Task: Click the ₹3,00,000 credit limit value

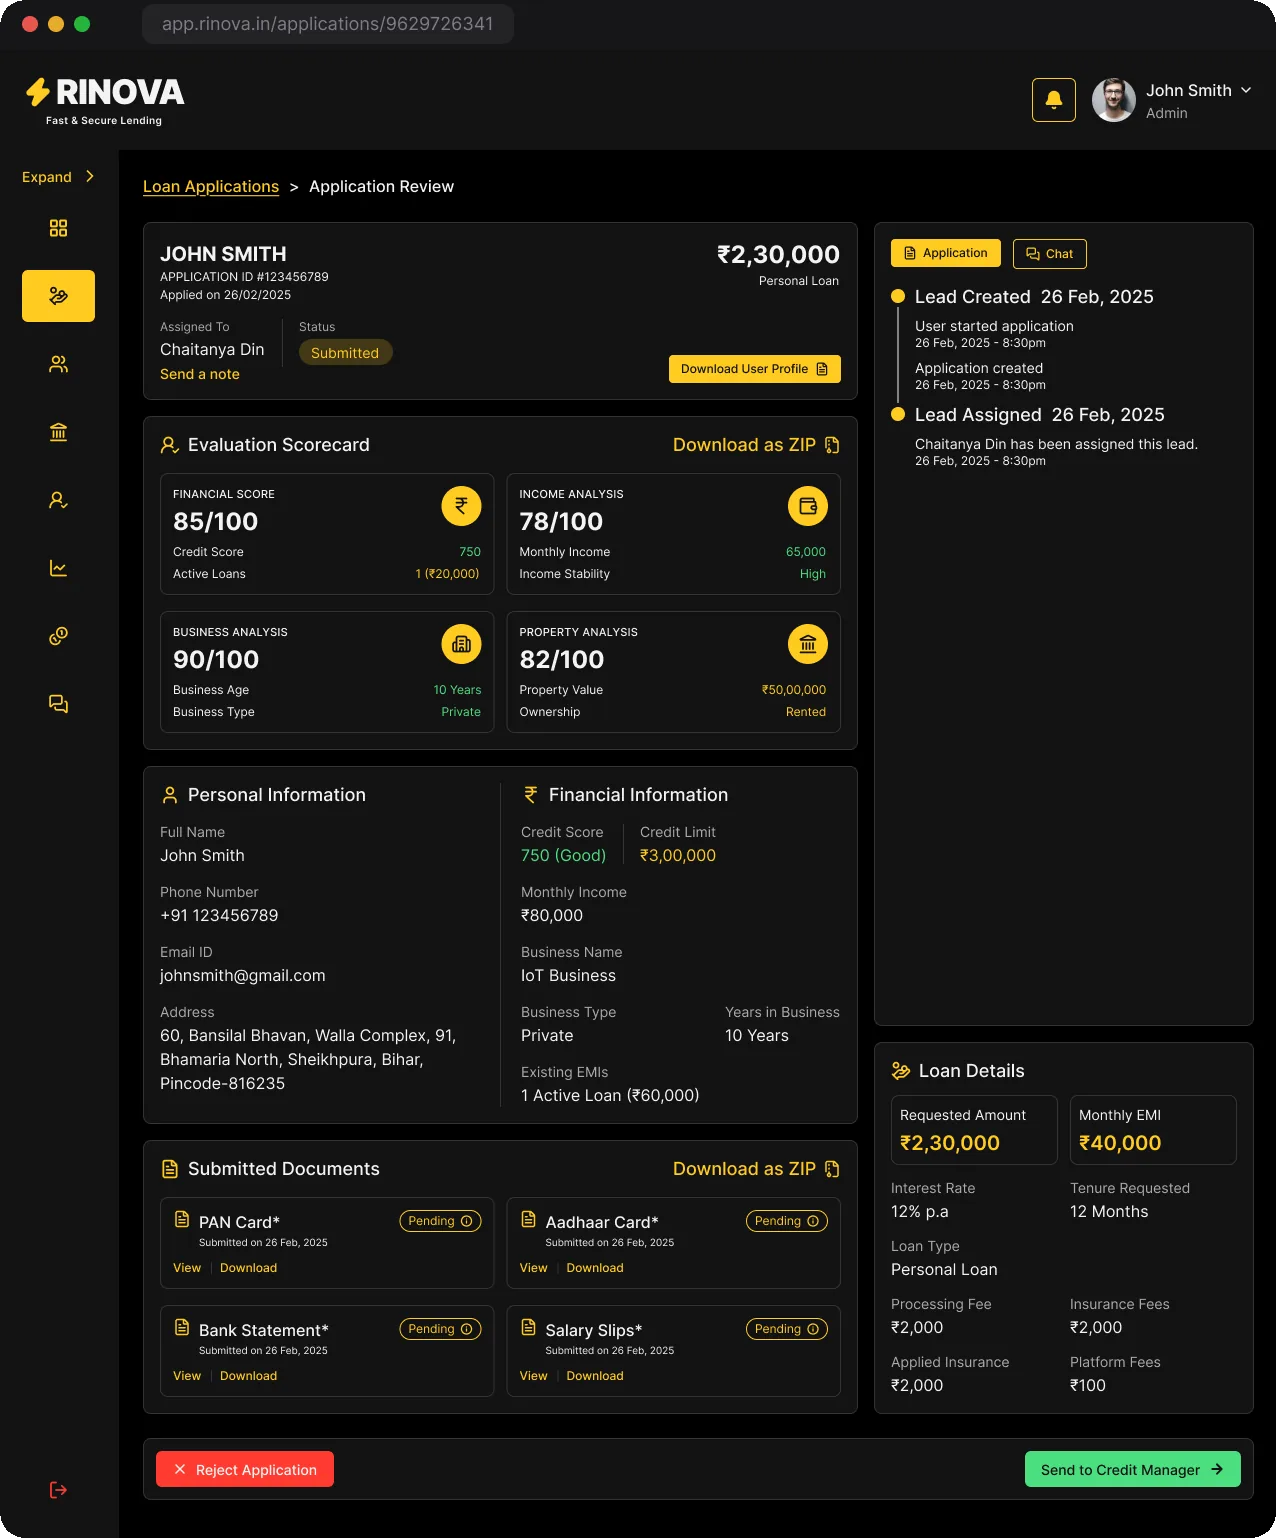Action: tap(678, 855)
